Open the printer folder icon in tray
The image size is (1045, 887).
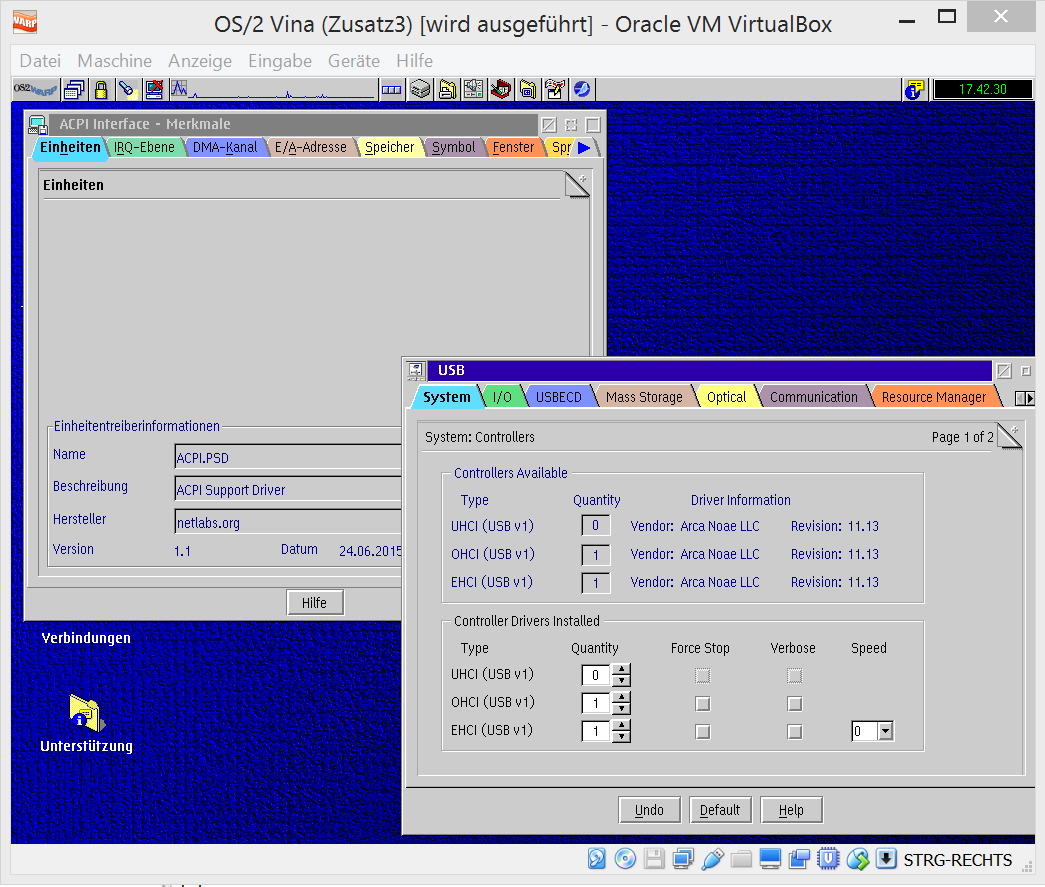click(x=447, y=89)
